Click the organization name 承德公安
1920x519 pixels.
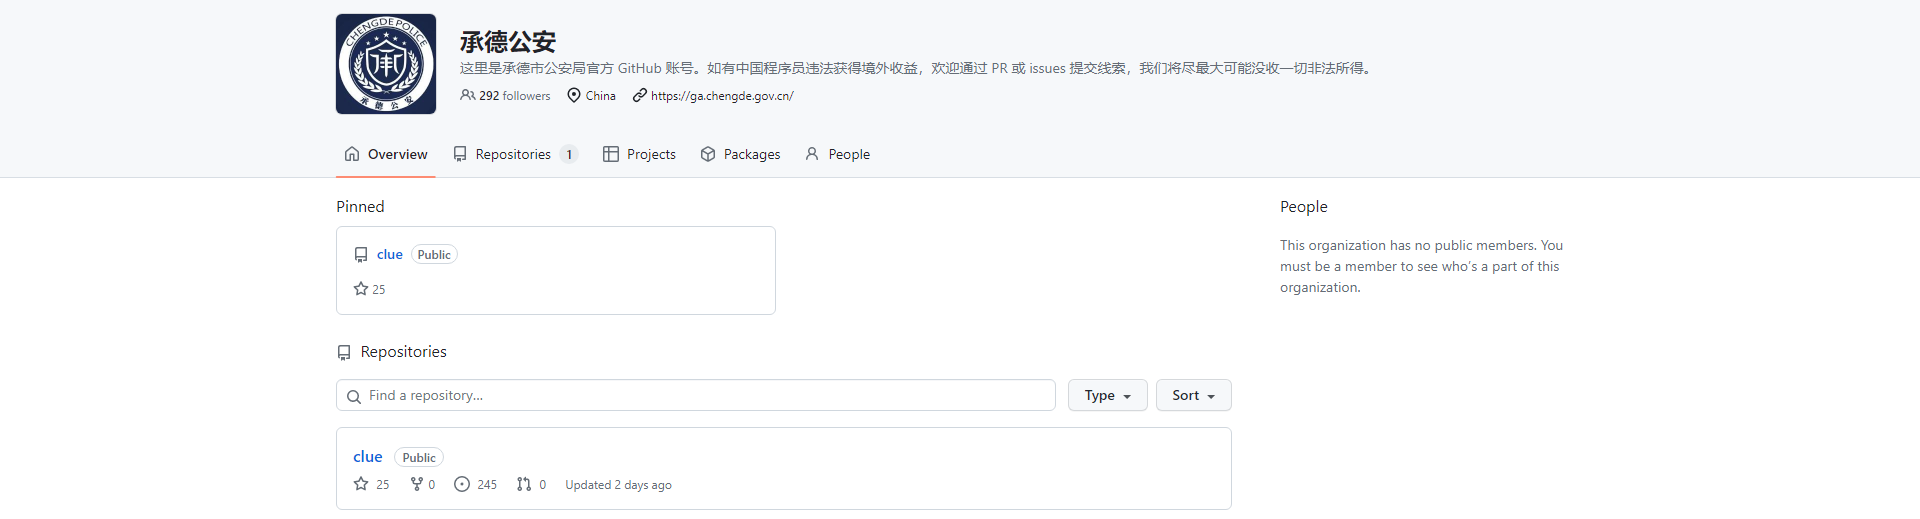click(508, 42)
